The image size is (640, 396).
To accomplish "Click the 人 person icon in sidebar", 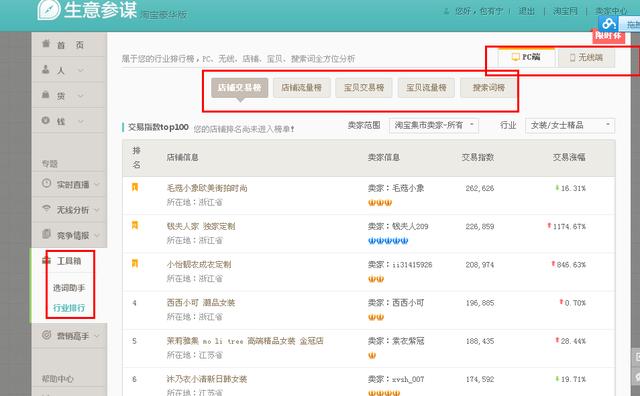I will 46,69.
